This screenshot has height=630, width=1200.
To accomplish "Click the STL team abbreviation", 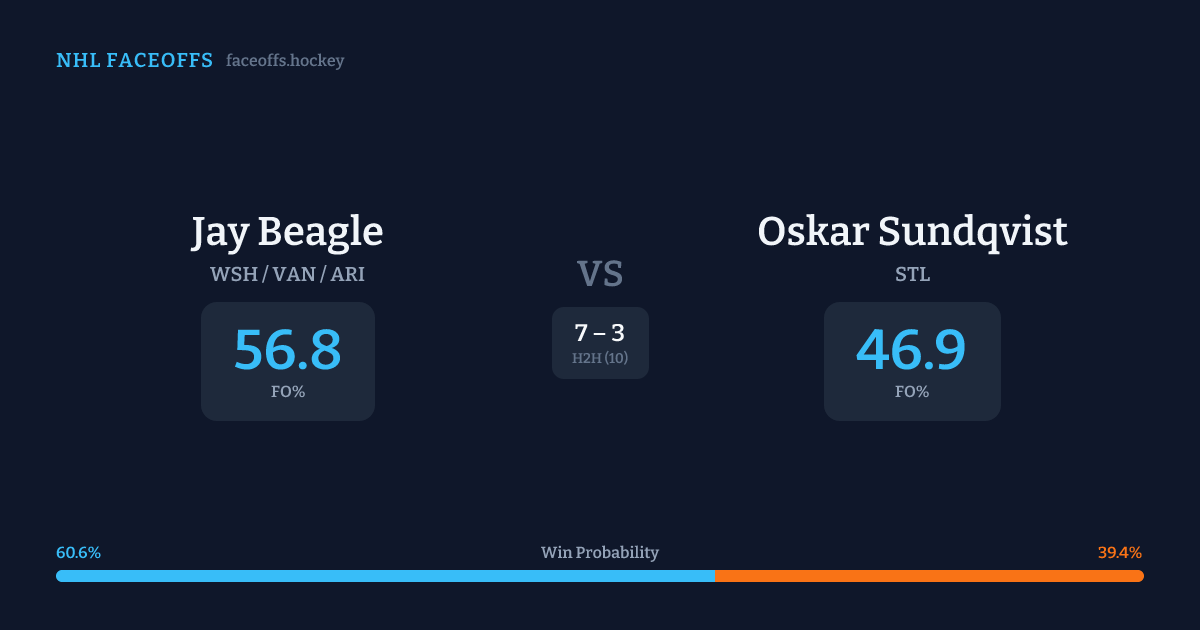I will pyautogui.click(x=912, y=274).
